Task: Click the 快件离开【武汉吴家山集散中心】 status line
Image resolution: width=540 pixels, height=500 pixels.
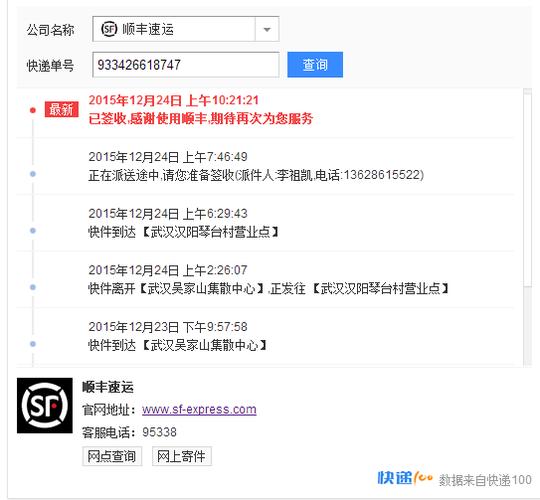Action: coord(269,289)
